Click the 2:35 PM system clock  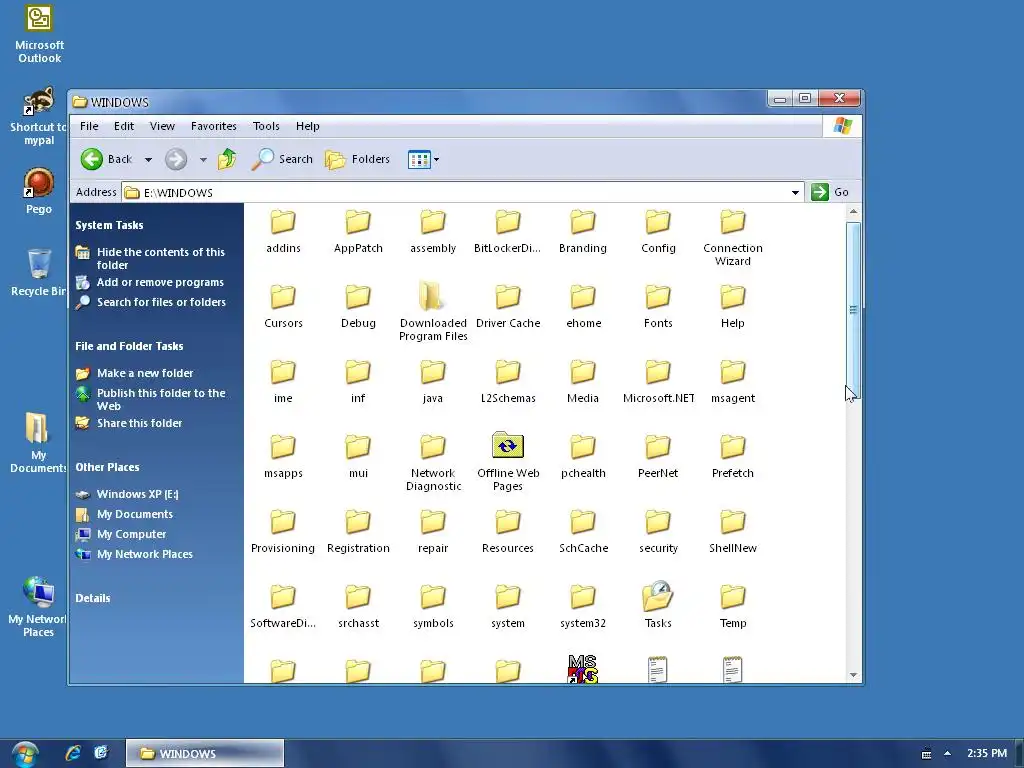[987, 753]
